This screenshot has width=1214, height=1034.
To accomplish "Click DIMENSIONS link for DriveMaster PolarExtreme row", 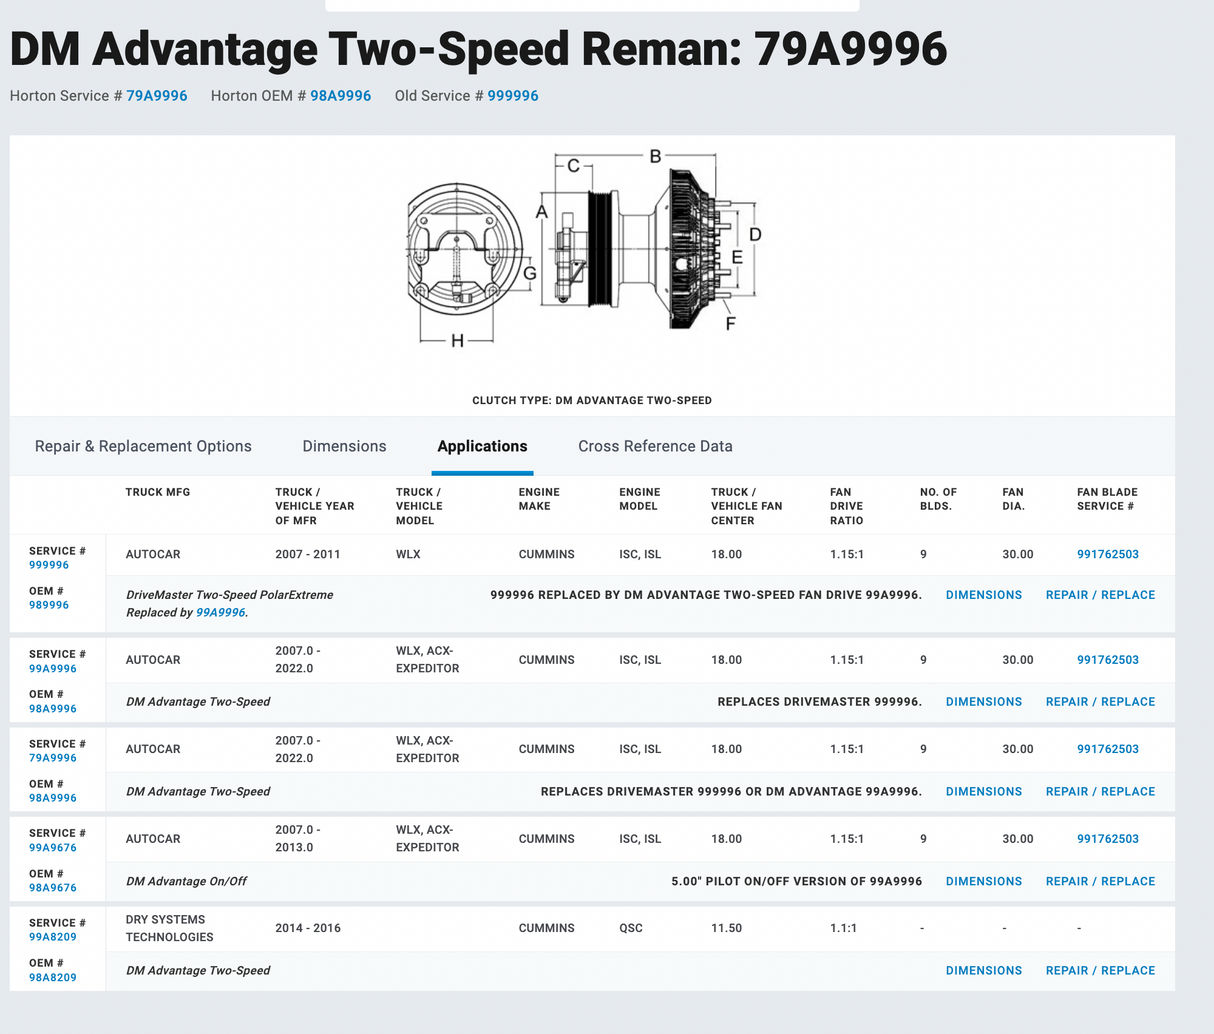I will pyautogui.click(x=983, y=595).
